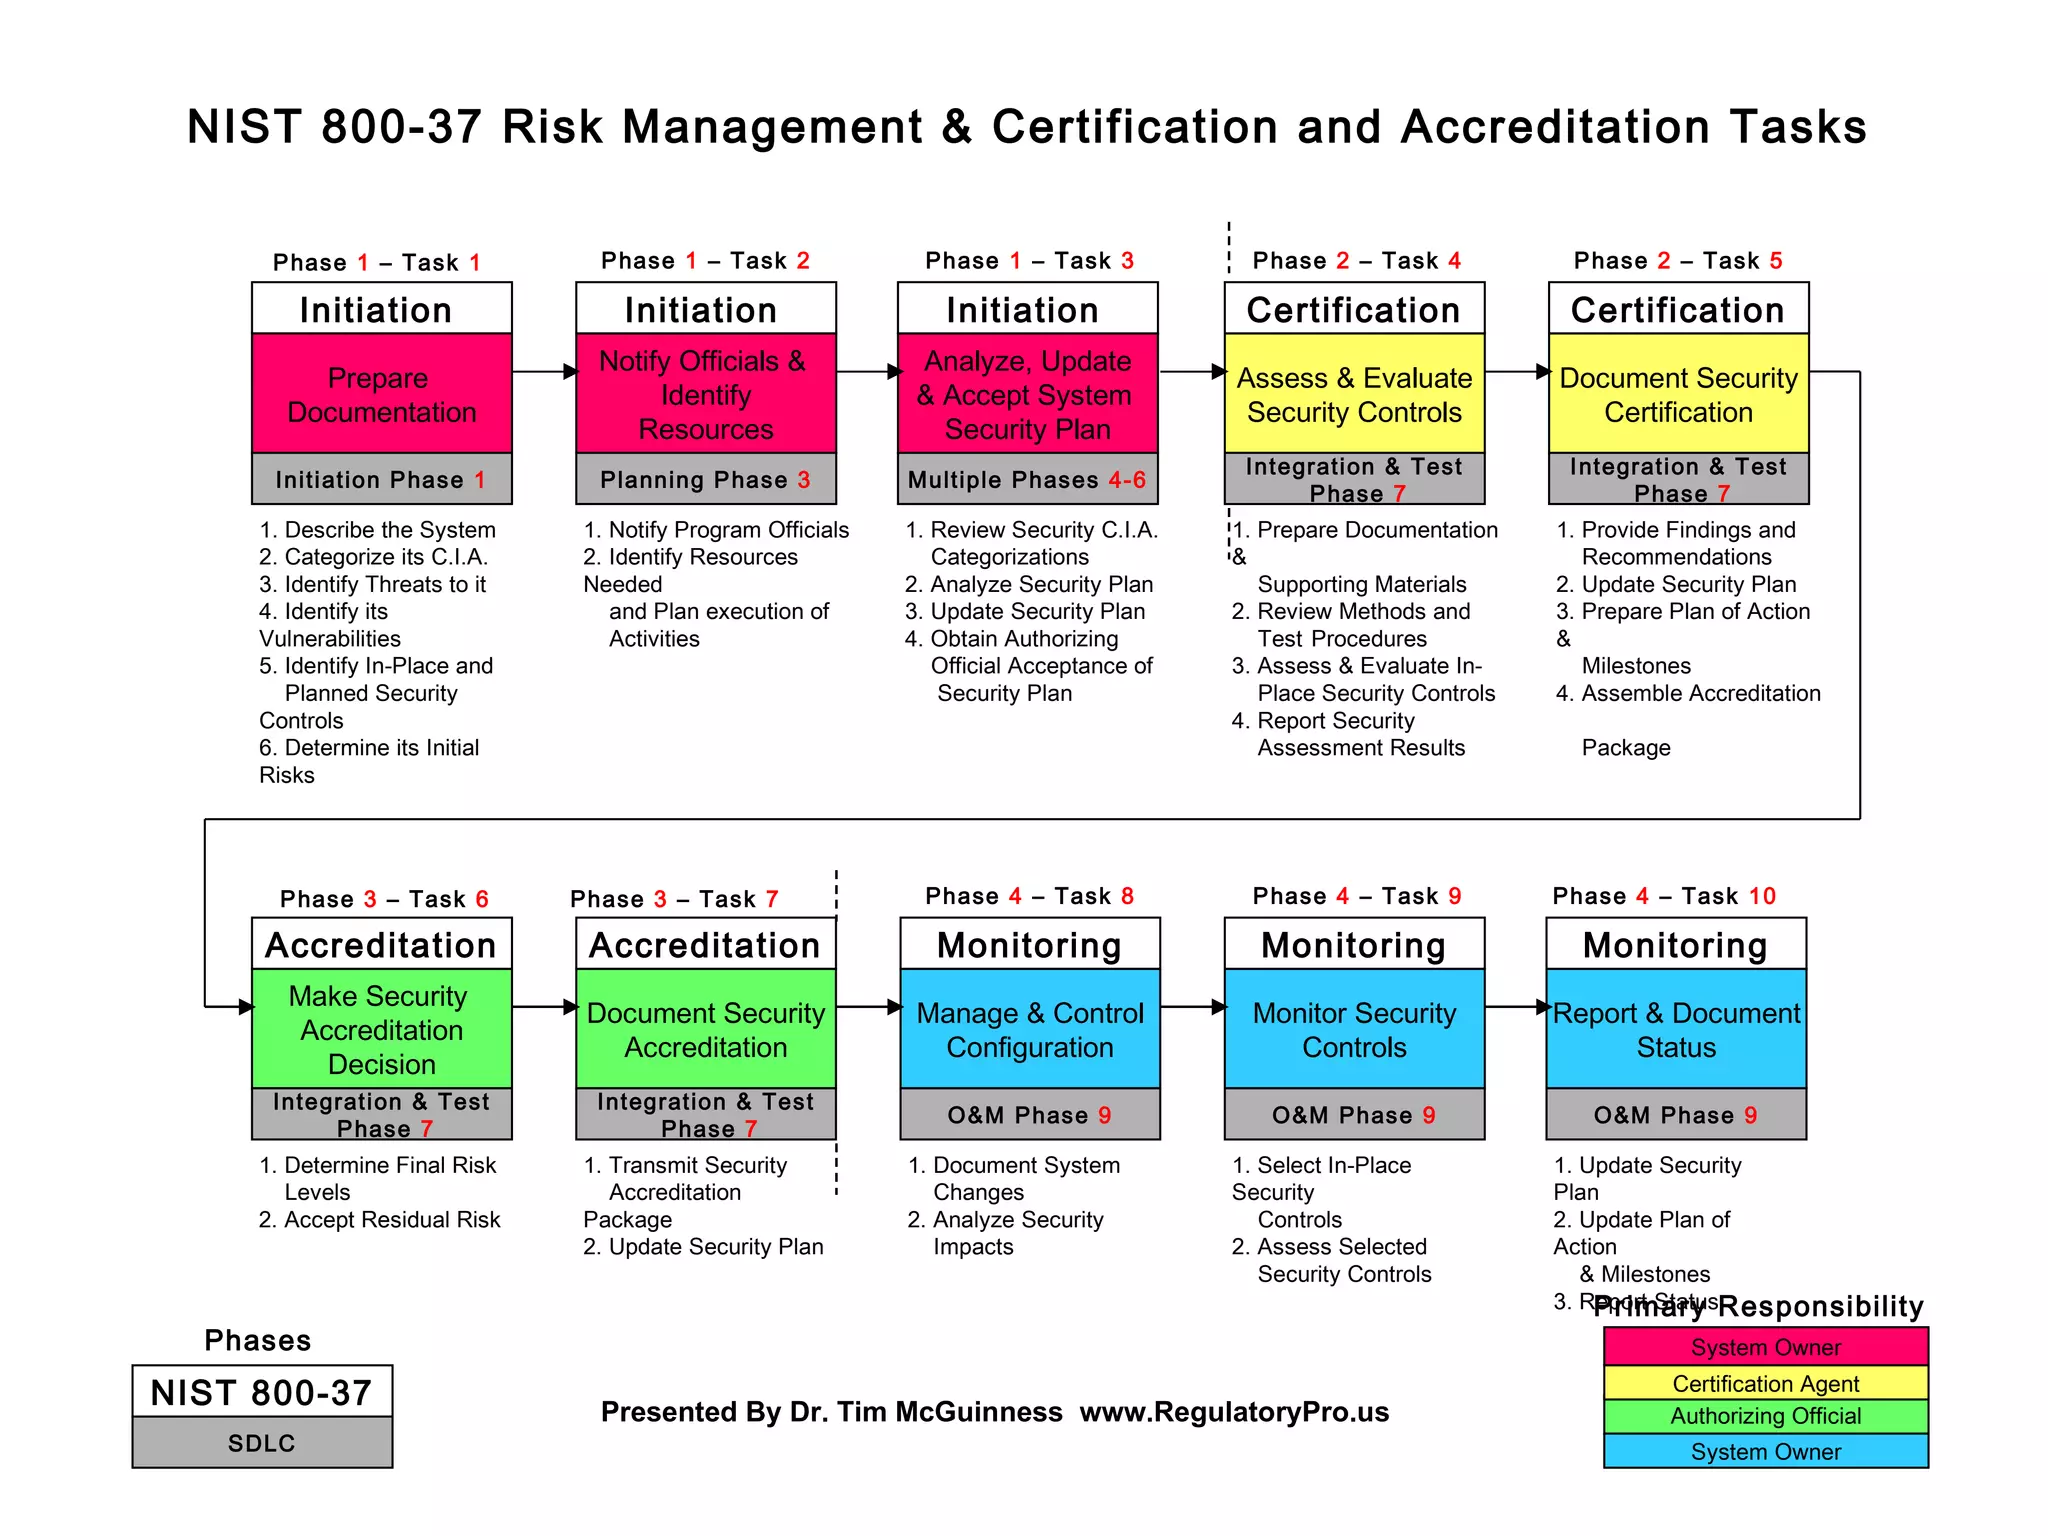Viewport: 2048px width, 1536px height.
Task: Select the green Authorizing Official legend swatch
Action: [1765, 1416]
